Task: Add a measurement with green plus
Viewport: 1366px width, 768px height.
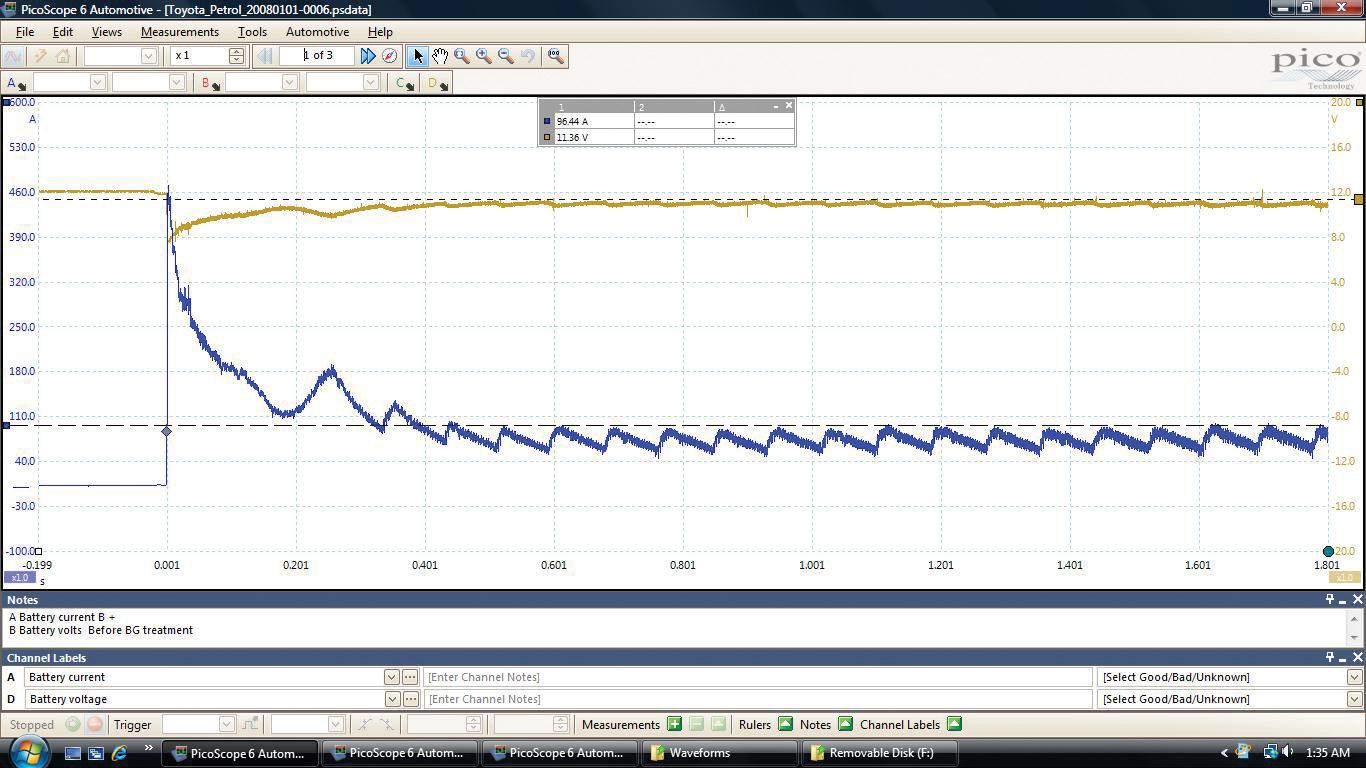Action: (x=674, y=725)
